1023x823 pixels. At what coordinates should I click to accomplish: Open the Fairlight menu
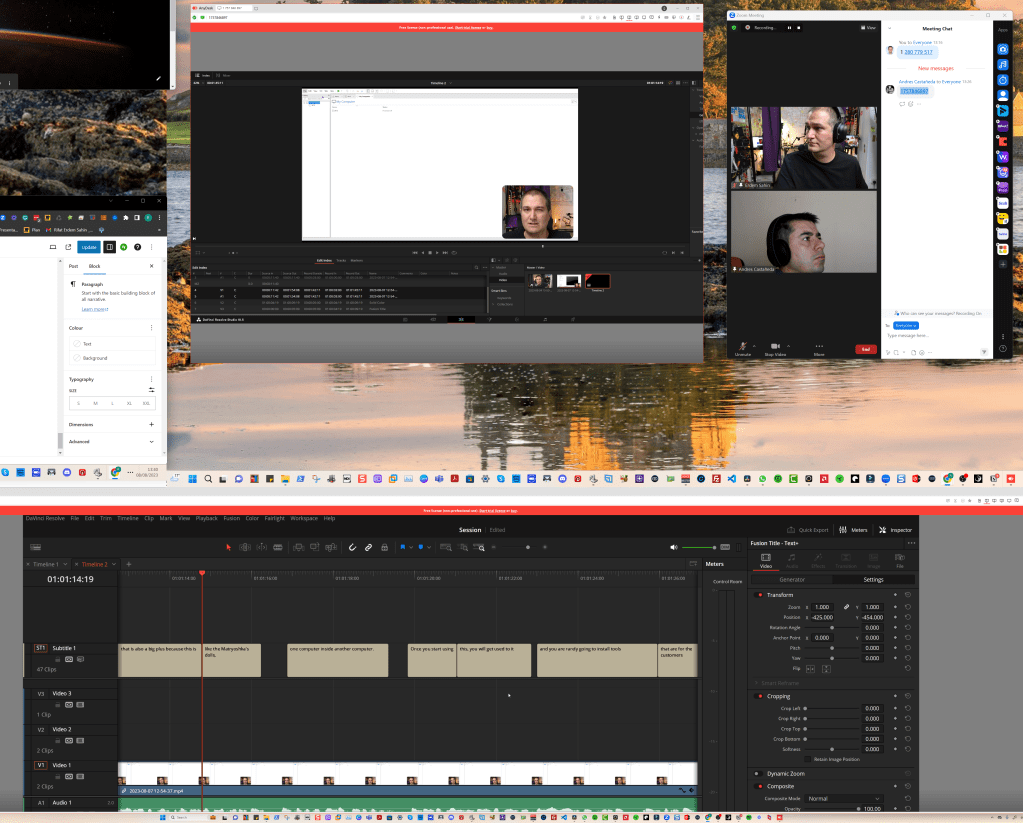pos(275,518)
